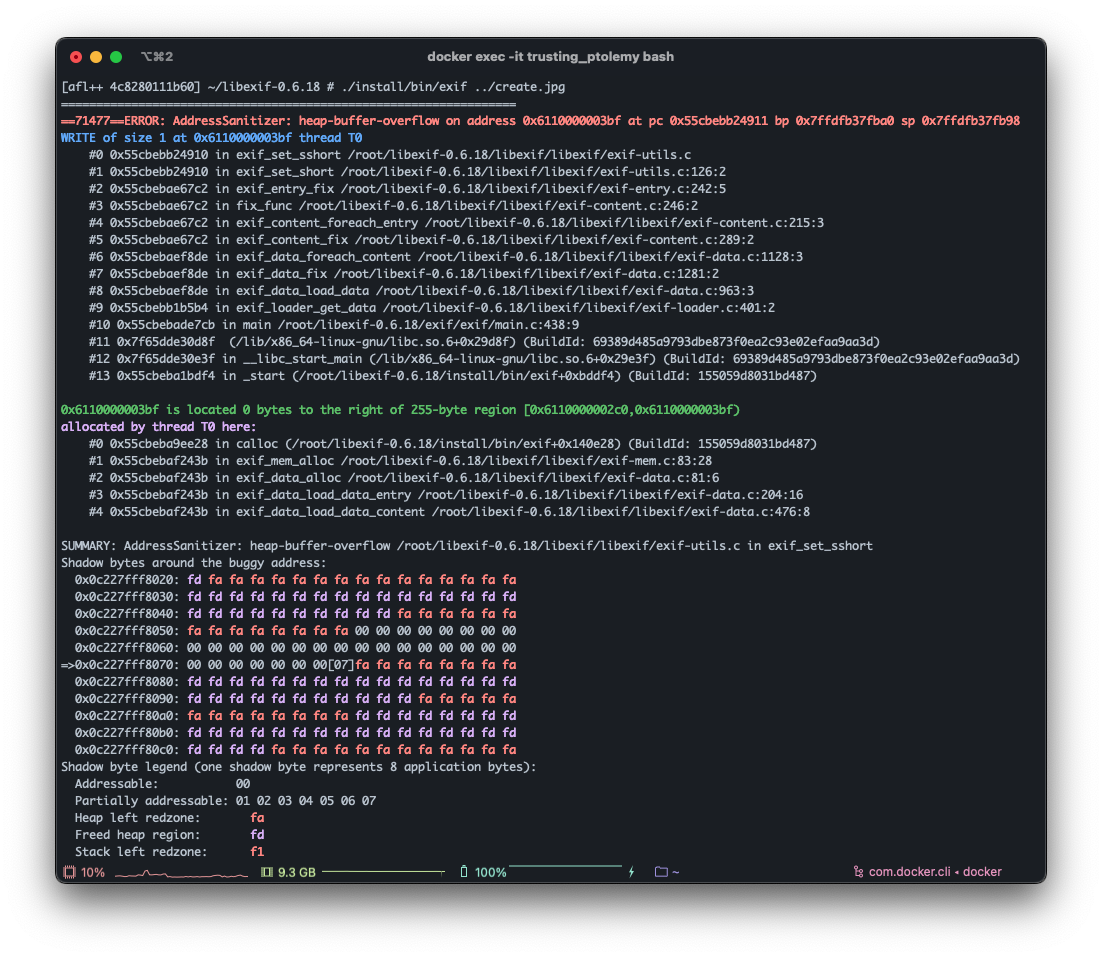Click the CPU usage sparkline graph
This screenshot has height=957, width=1102.
[x=181, y=873]
